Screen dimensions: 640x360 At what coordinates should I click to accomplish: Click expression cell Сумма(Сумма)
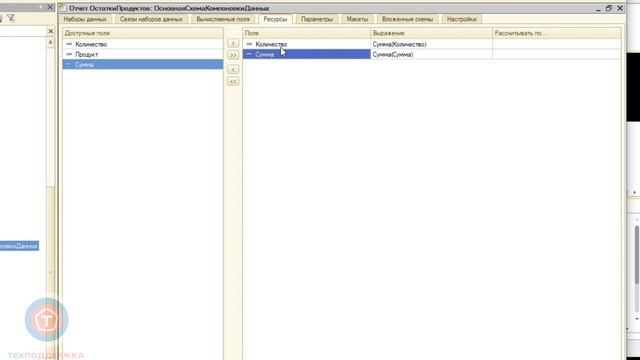(431, 54)
